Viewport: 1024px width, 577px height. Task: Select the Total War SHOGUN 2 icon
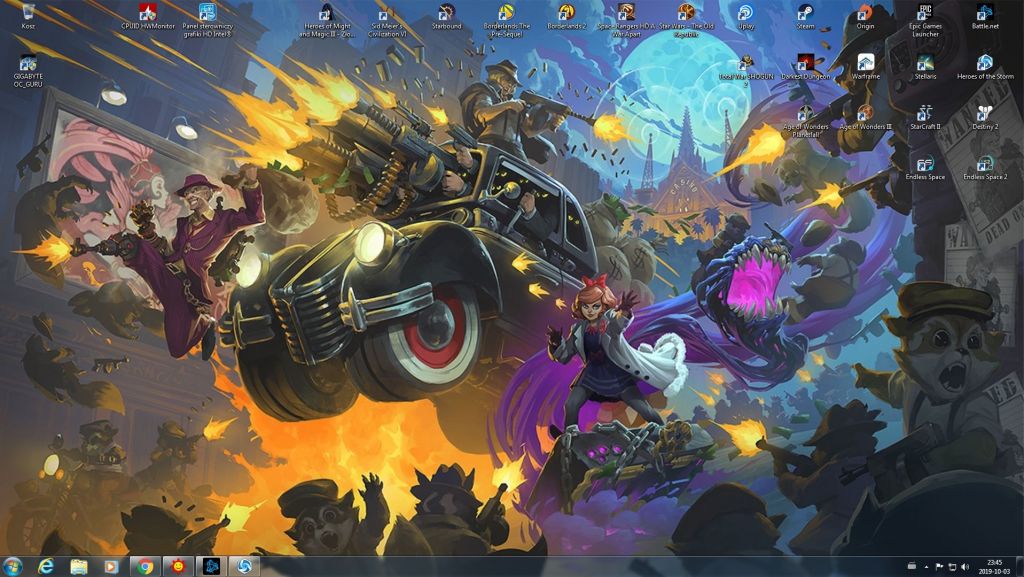[x=746, y=70]
